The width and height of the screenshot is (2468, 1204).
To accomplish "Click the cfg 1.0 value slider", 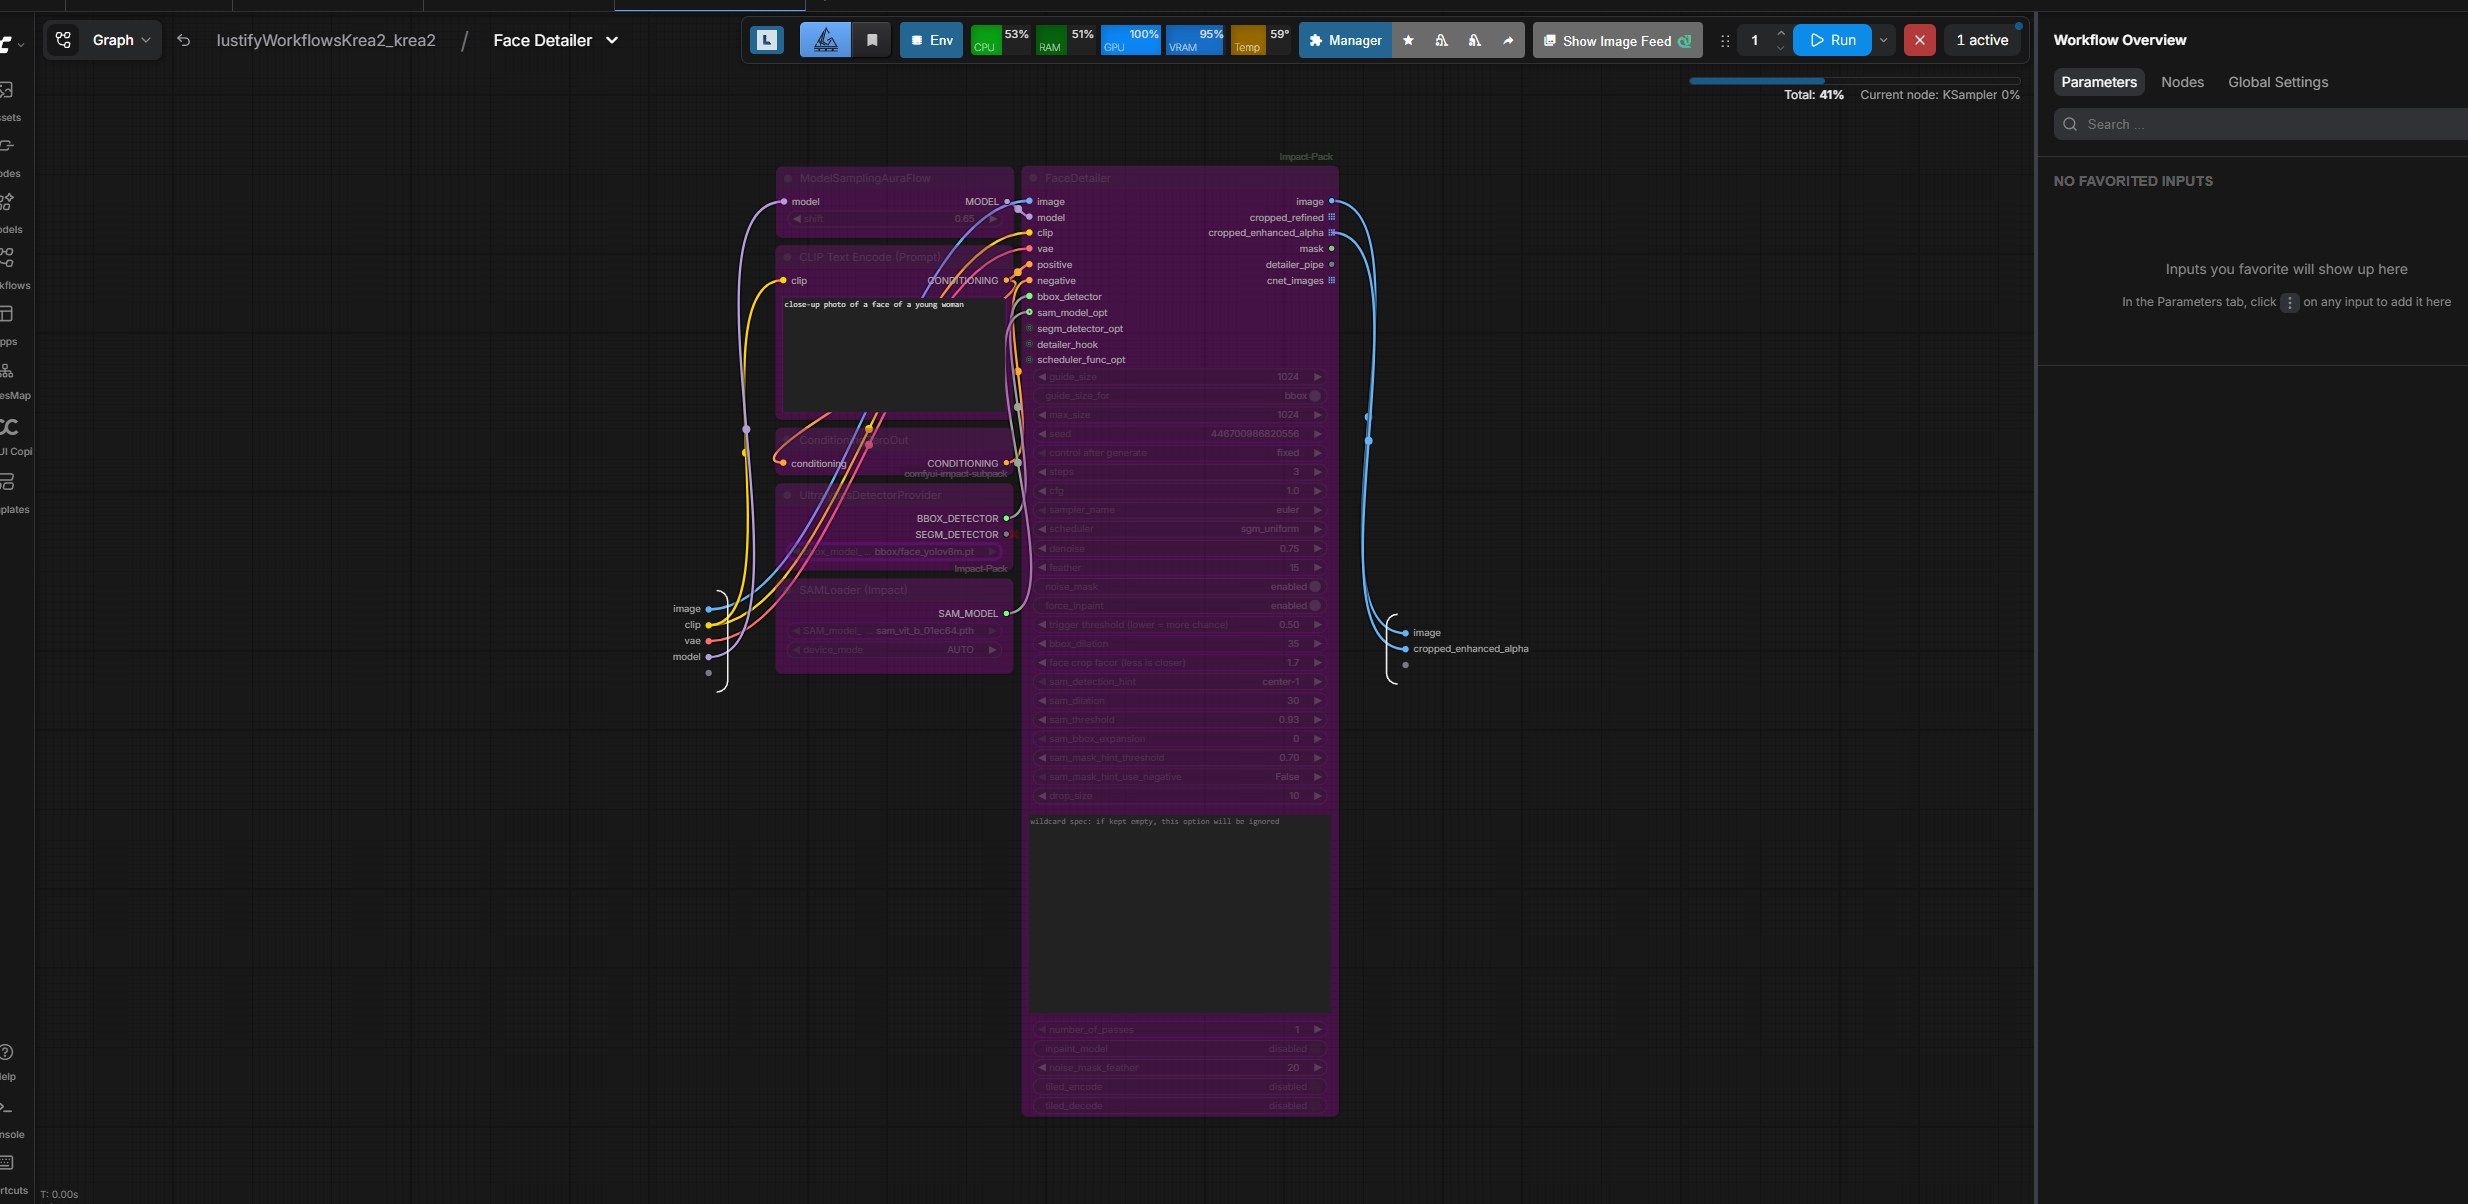I will click(x=1180, y=491).
